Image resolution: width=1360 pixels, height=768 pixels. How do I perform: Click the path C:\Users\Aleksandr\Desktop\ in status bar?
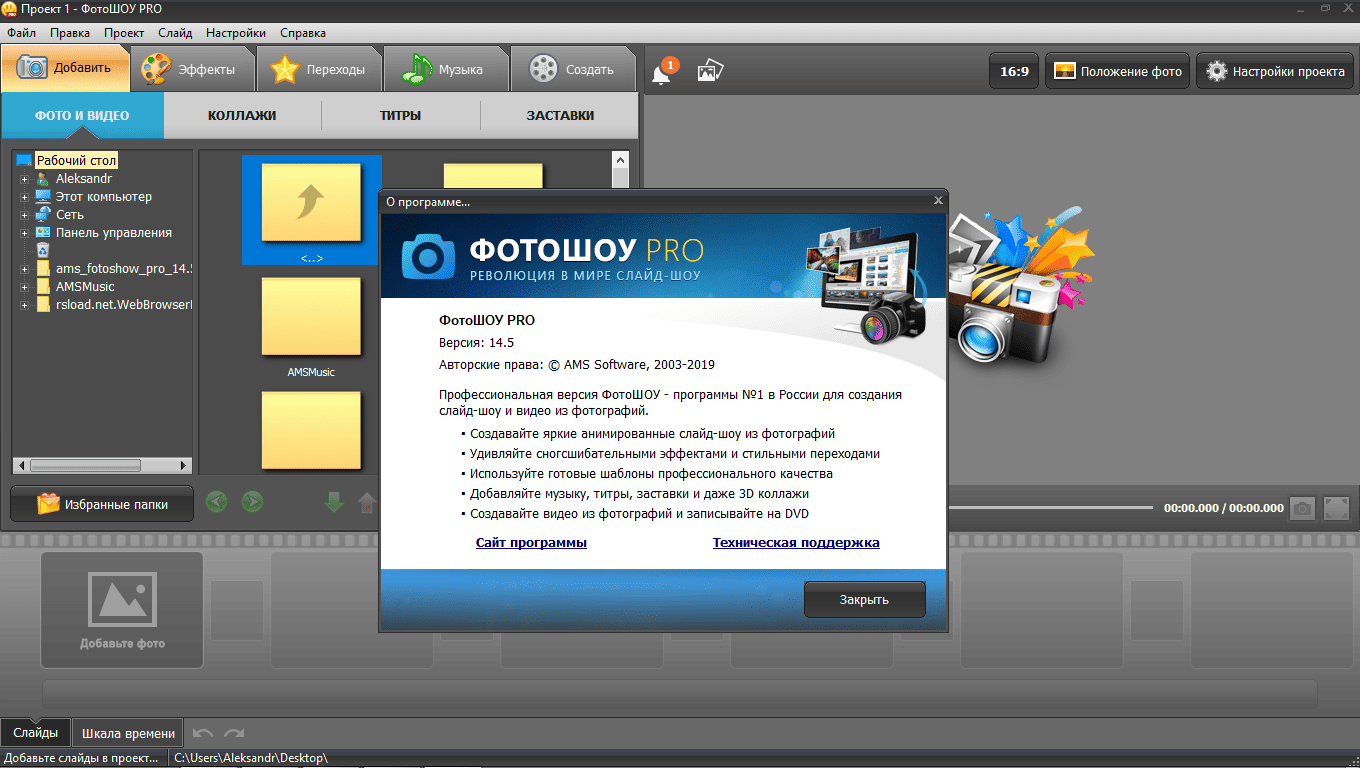tap(251, 758)
